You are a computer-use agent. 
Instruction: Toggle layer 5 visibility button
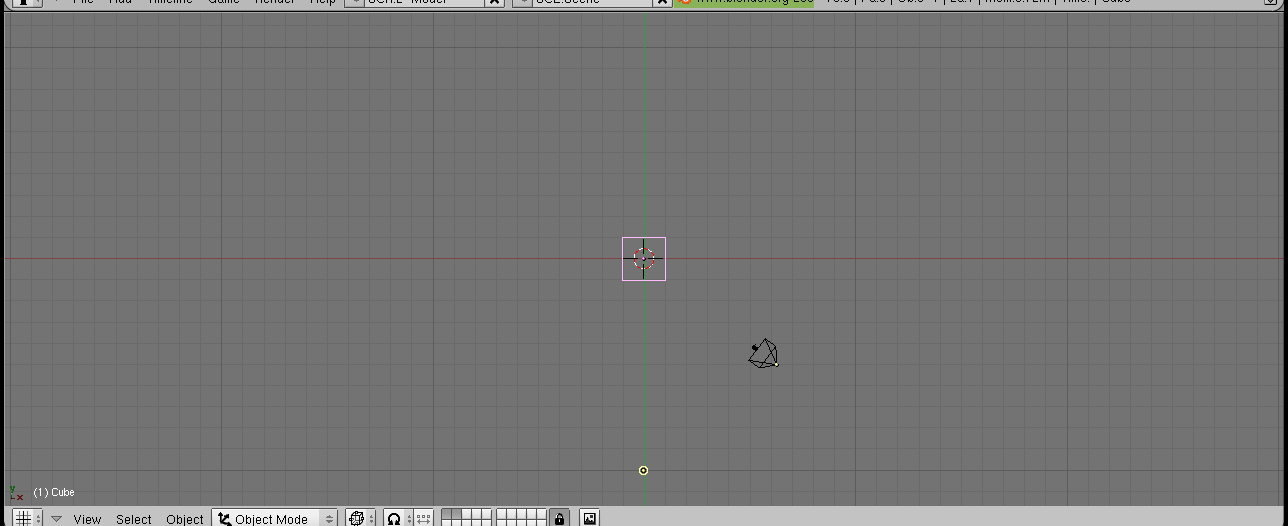click(486, 513)
